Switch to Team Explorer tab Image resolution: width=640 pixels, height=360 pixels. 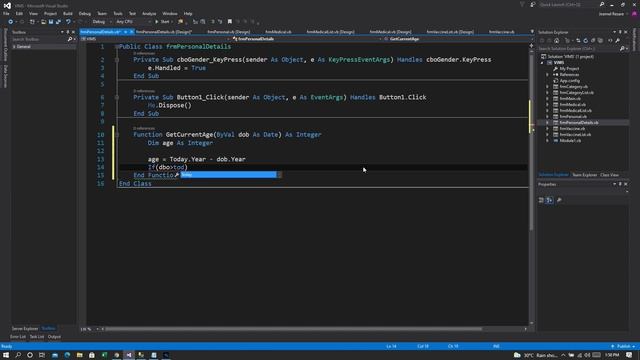coord(584,175)
